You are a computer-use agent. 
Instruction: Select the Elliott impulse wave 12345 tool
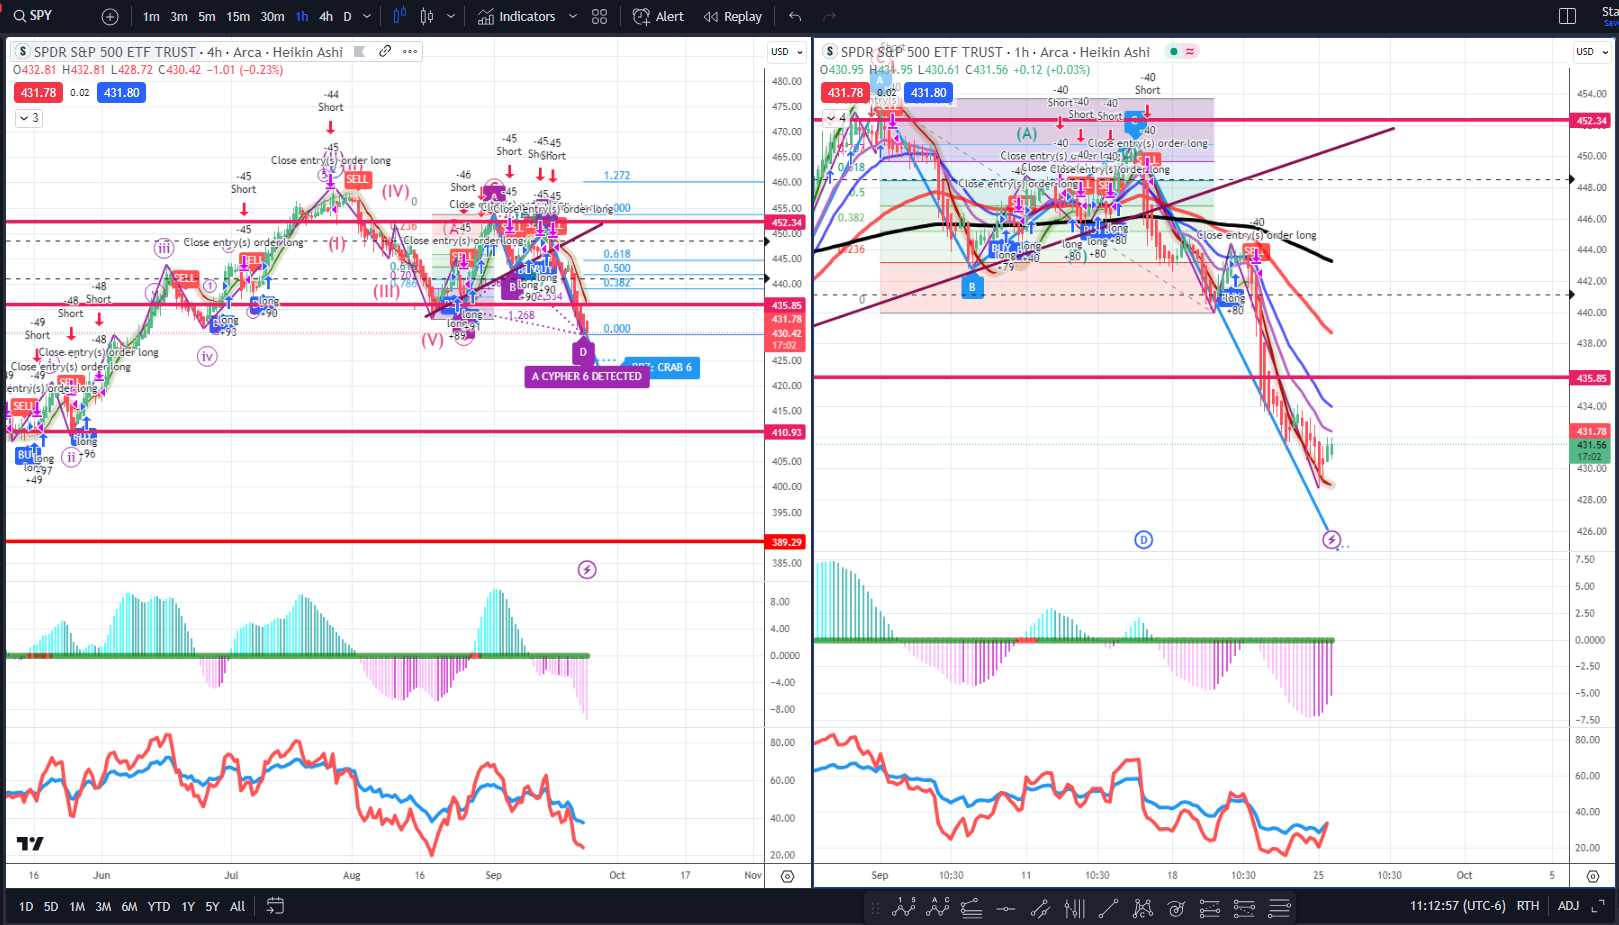[904, 908]
